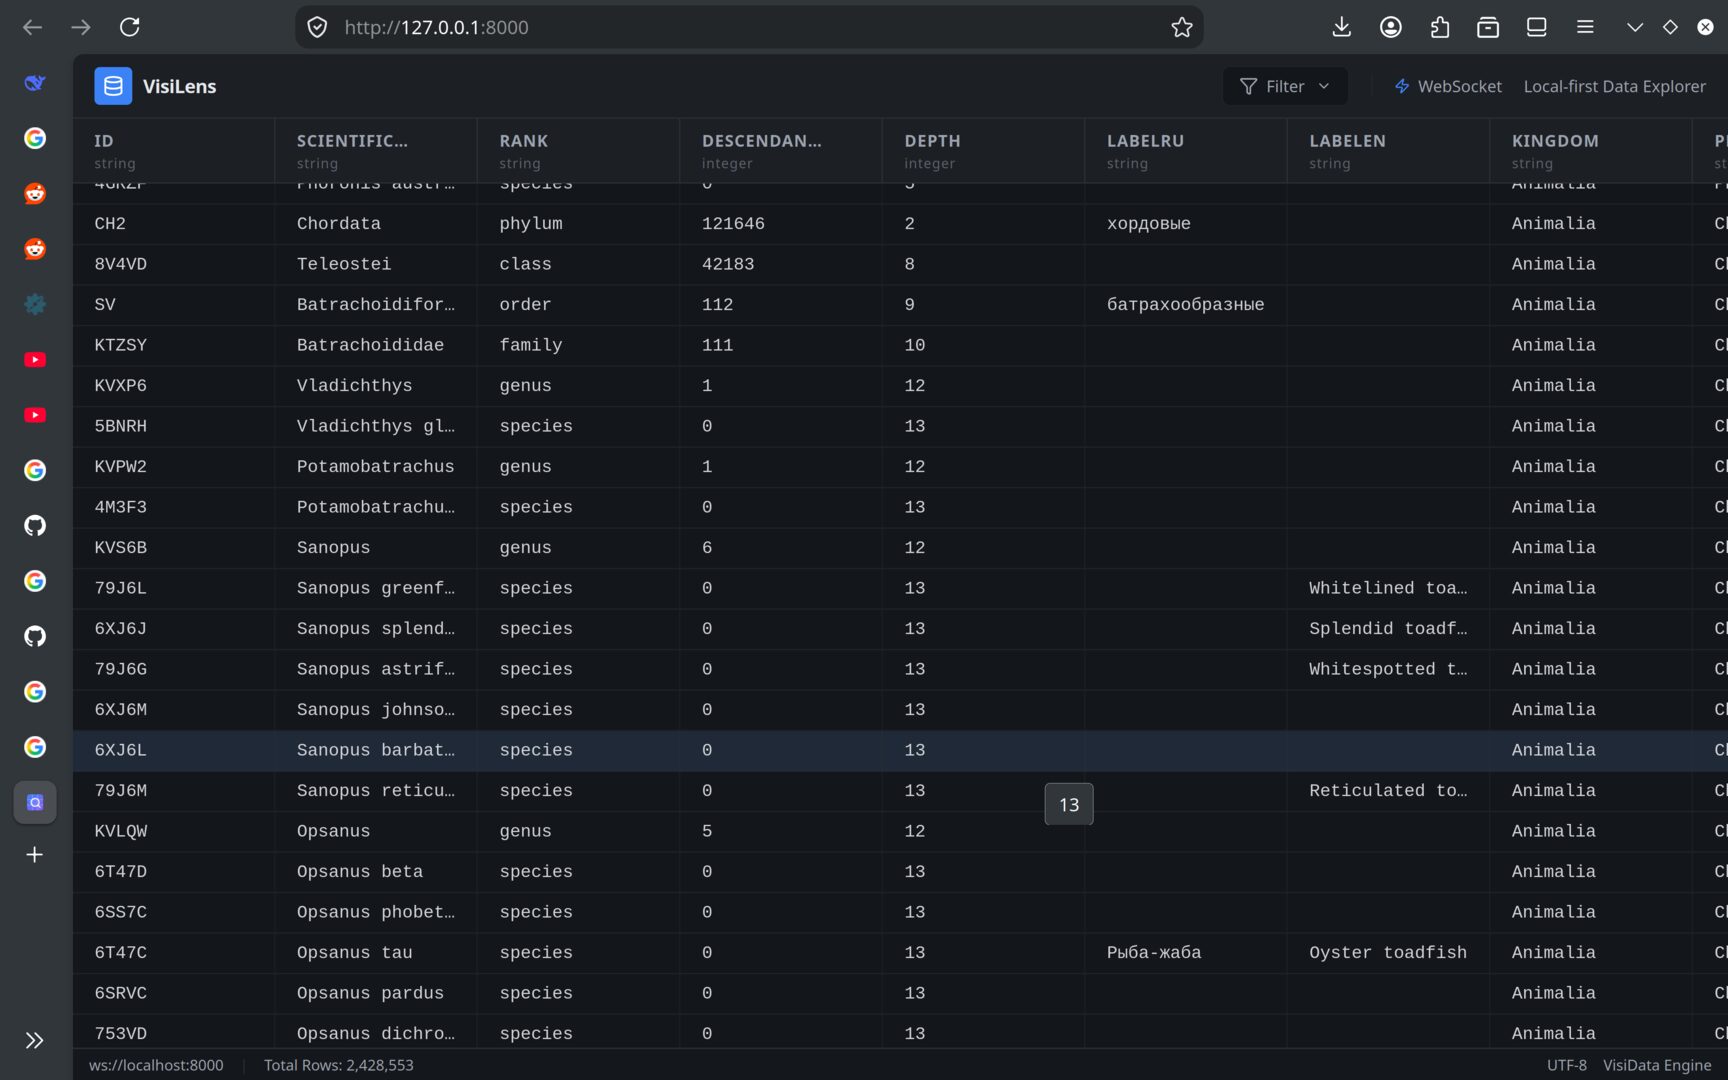Click the VisiLens database logo icon
The image size is (1728, 1080).
point(113,86)
